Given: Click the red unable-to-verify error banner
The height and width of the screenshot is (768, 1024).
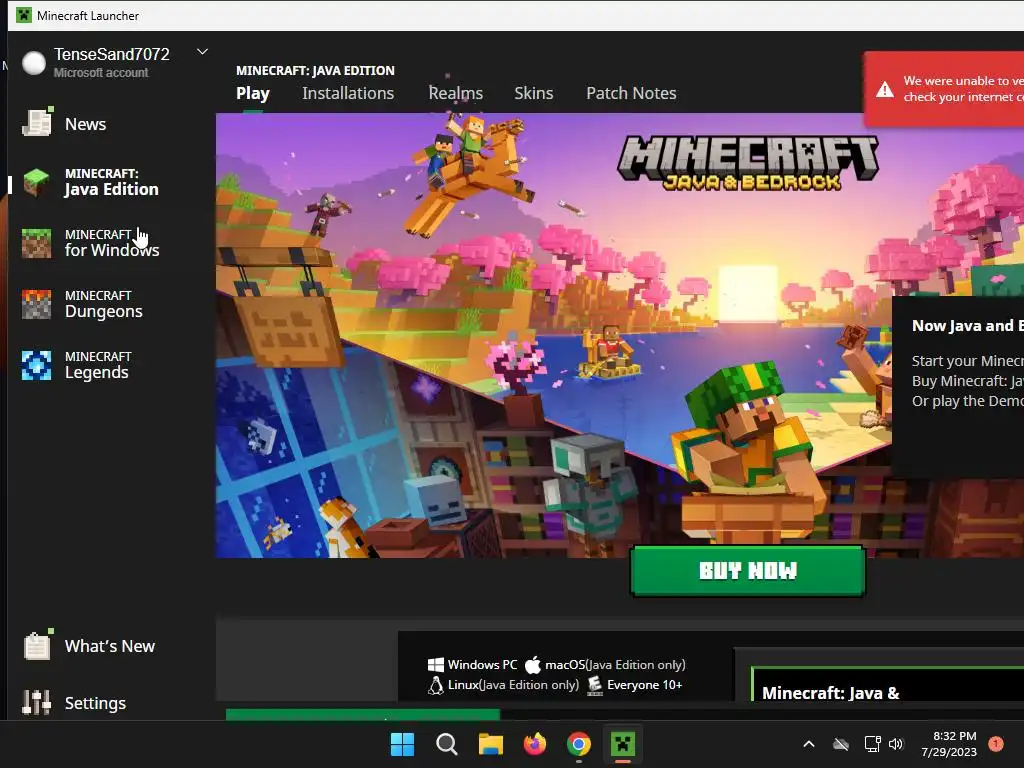Looking at the screenshot, I should pyautogui.click(x=944, y=89).
